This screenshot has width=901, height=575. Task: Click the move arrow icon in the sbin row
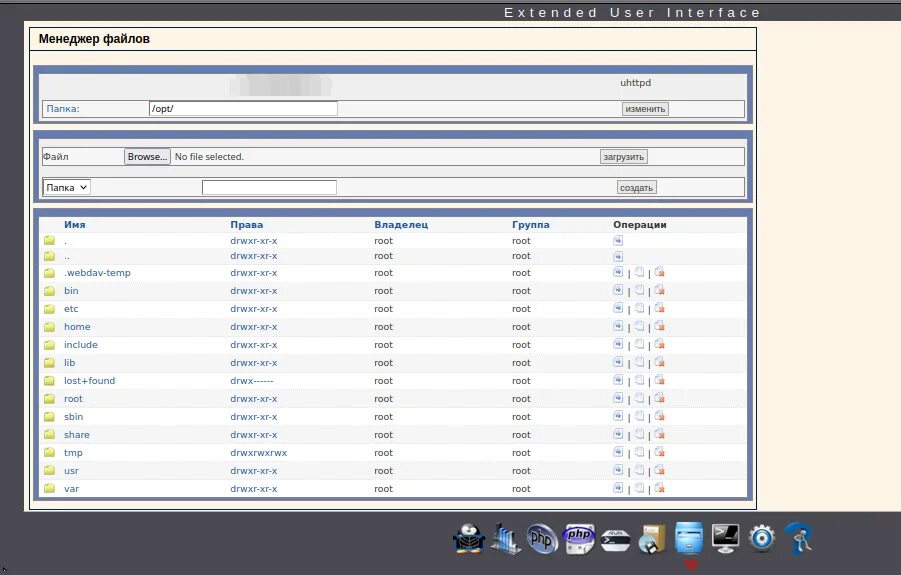coord(618,416)
